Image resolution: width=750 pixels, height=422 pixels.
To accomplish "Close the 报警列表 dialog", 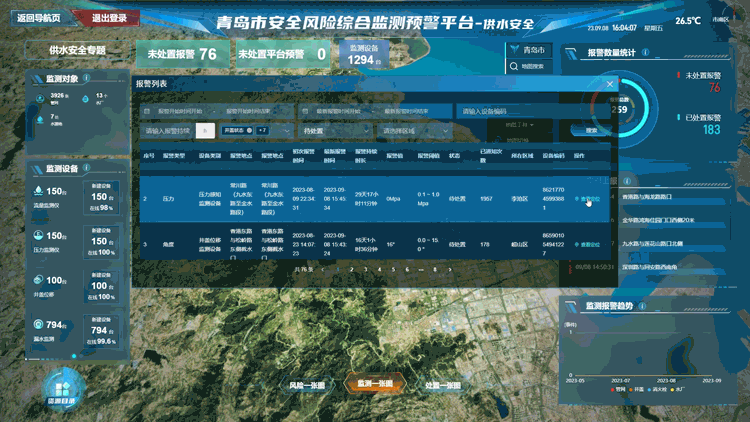I will tap(610, 84).
